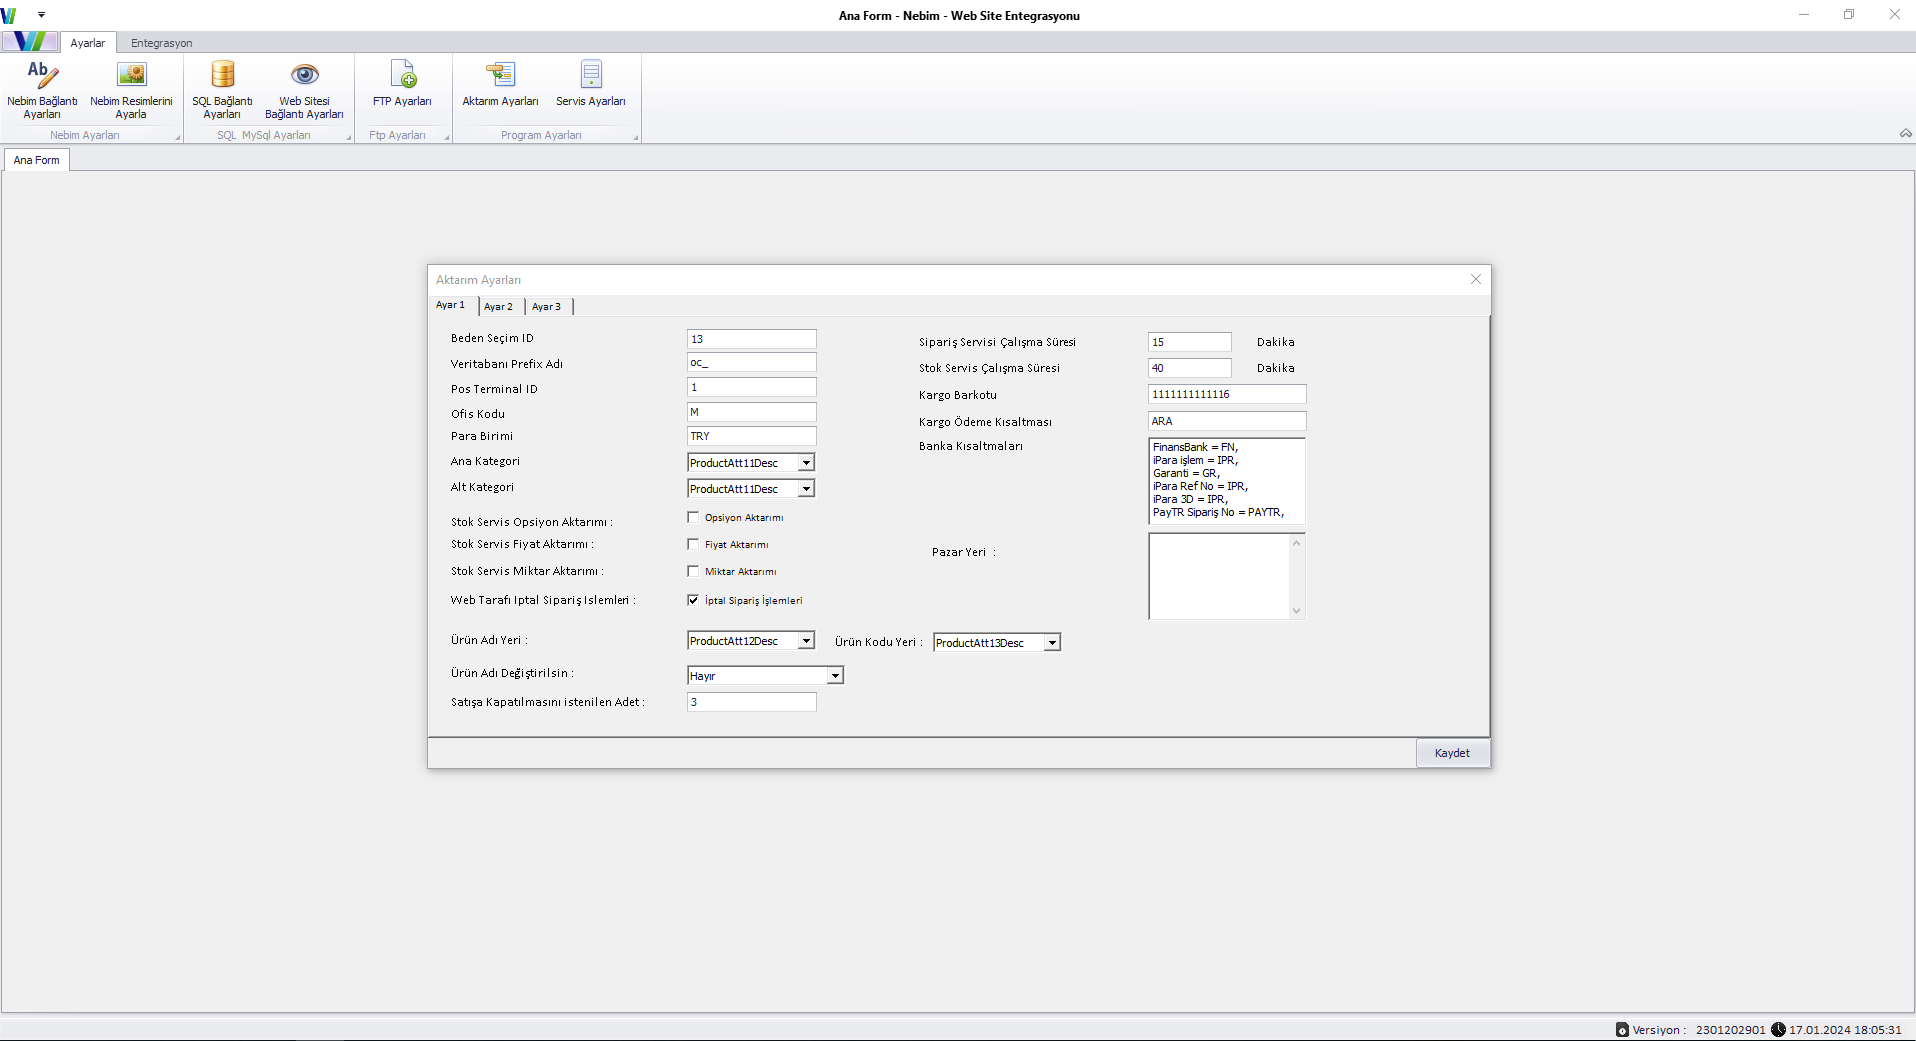Enable Opsiyon Aktarımı checkbox
This screenshot has height=1041, width=1916.
693,517
